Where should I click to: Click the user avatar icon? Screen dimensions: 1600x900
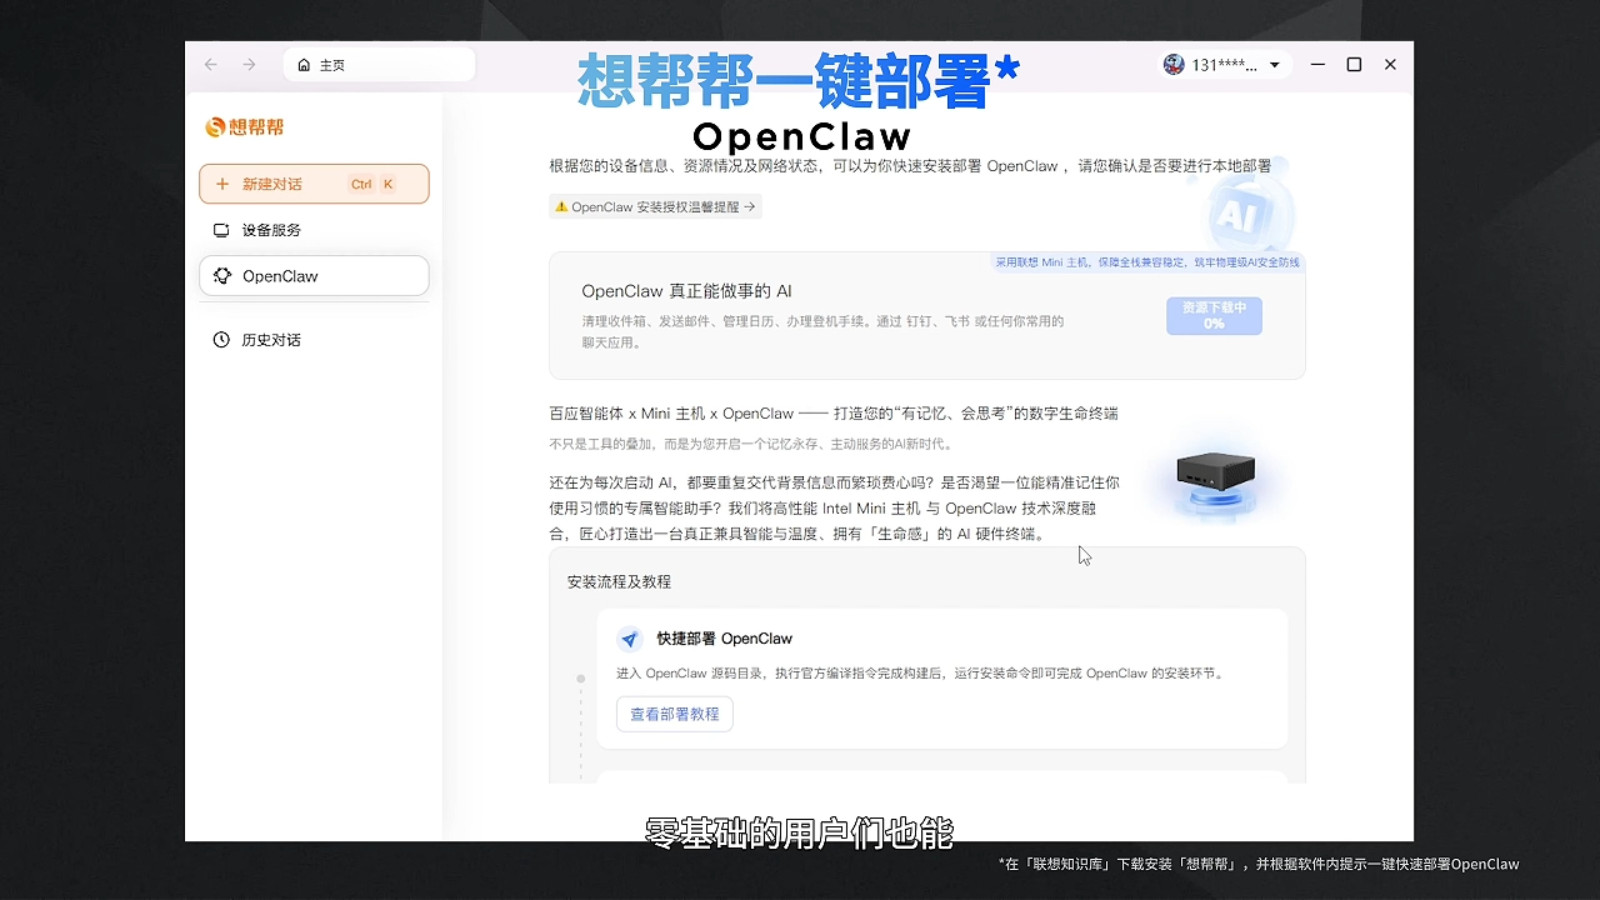[x=1174, y=65]
